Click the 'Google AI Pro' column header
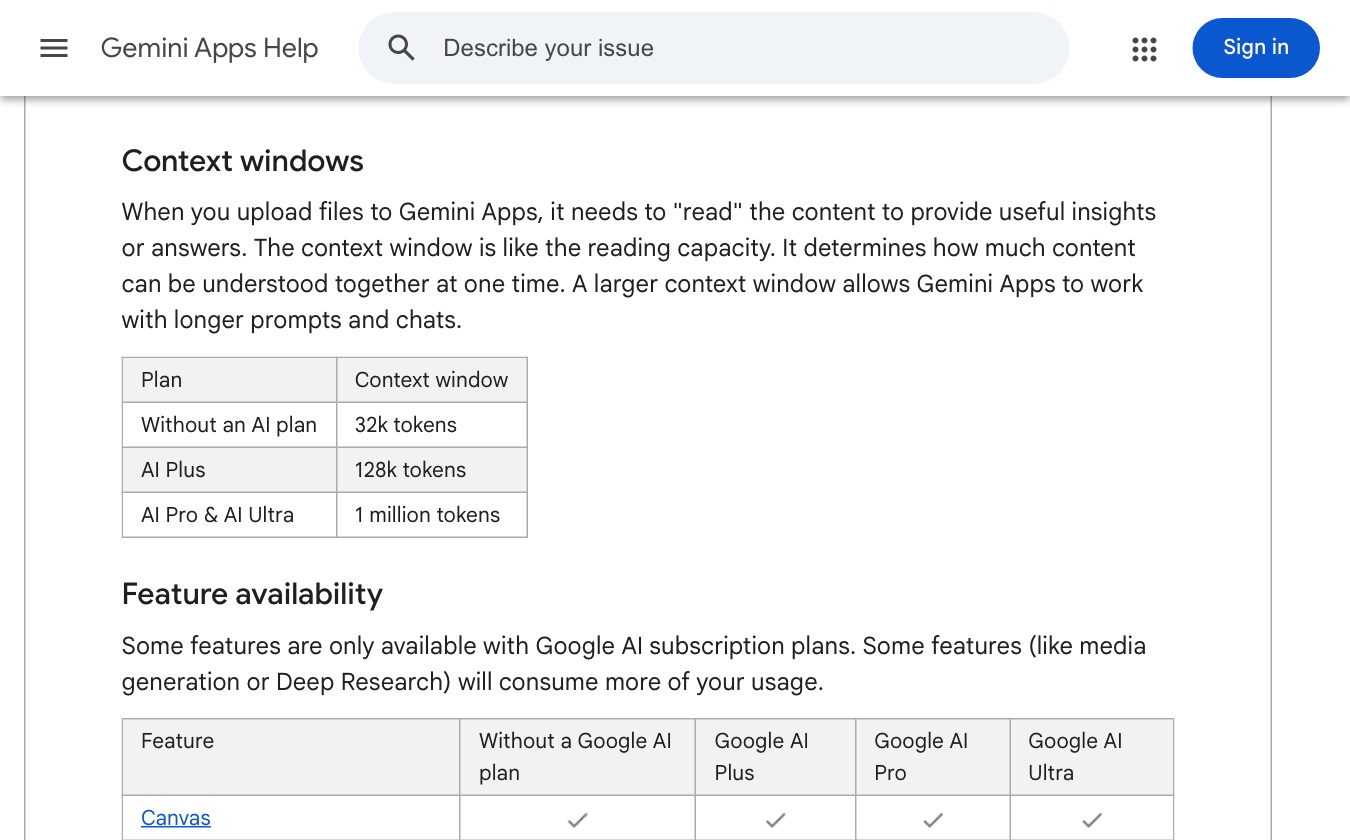This screenshot has width=1350, height=840. tap(933, 757)
